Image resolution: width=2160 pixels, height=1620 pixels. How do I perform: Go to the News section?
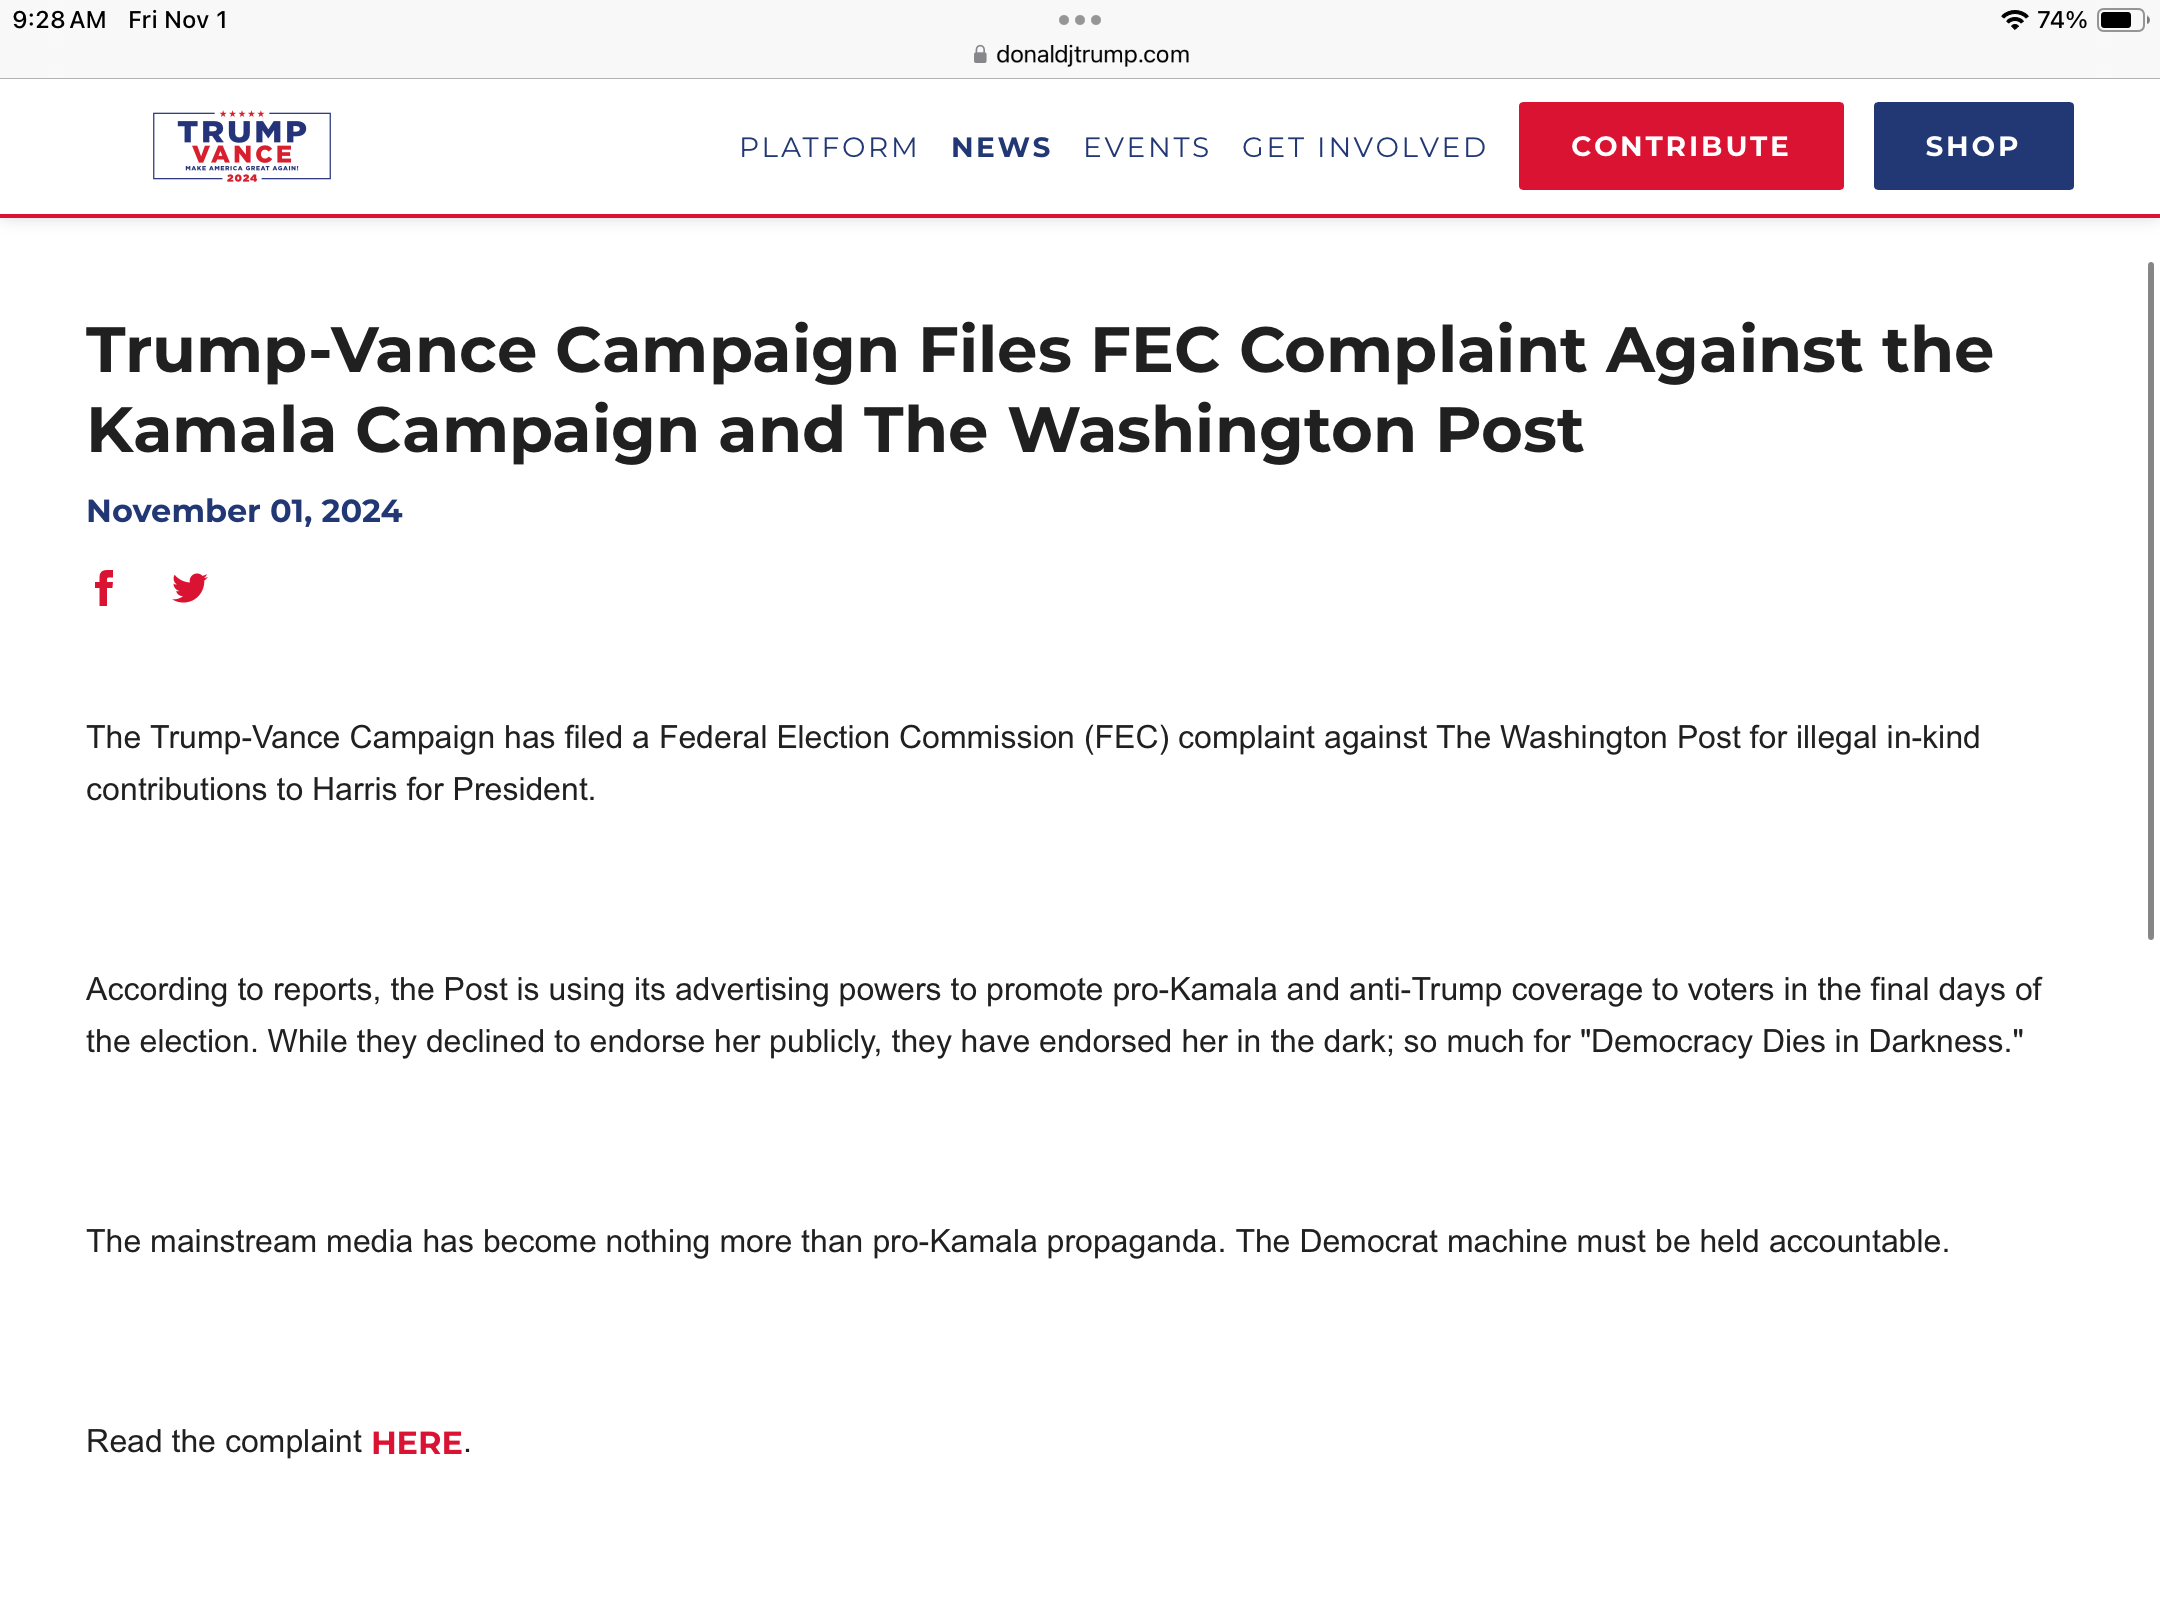click(x=1001, y=147)
